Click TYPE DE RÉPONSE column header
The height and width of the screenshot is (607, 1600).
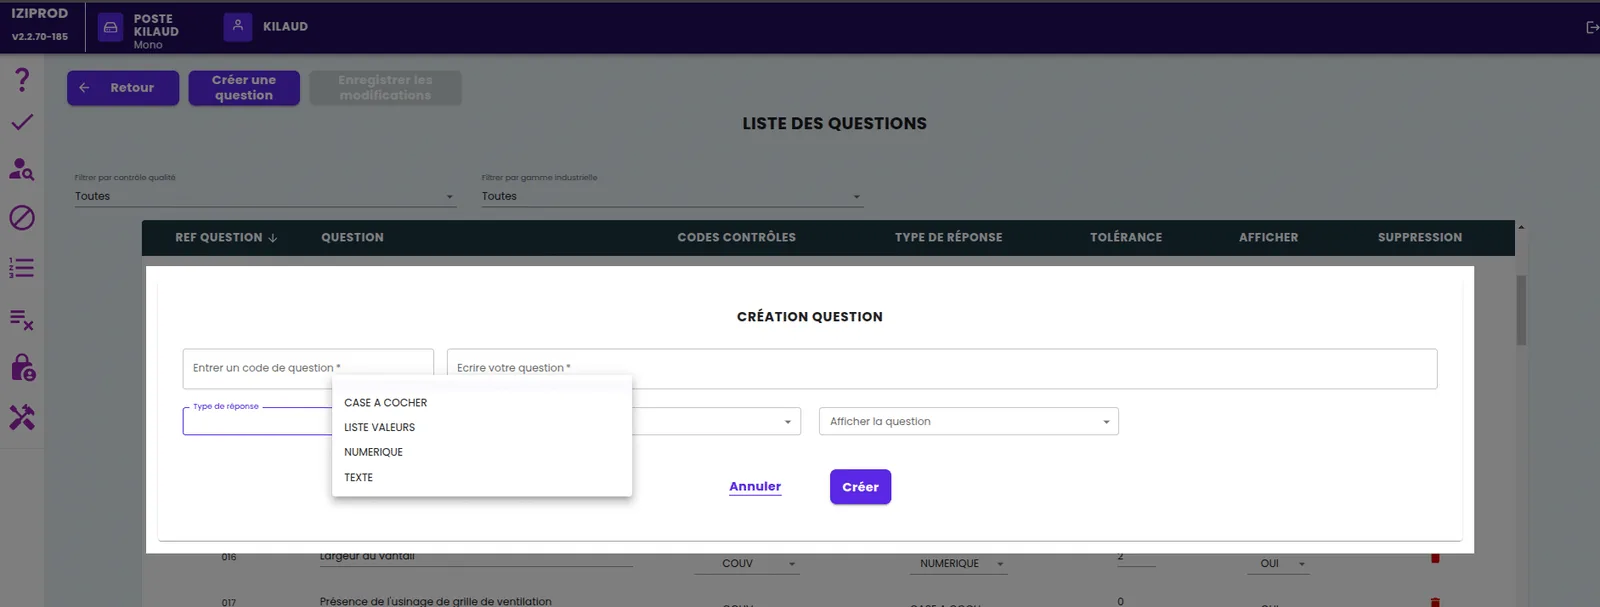pos(948,238)
